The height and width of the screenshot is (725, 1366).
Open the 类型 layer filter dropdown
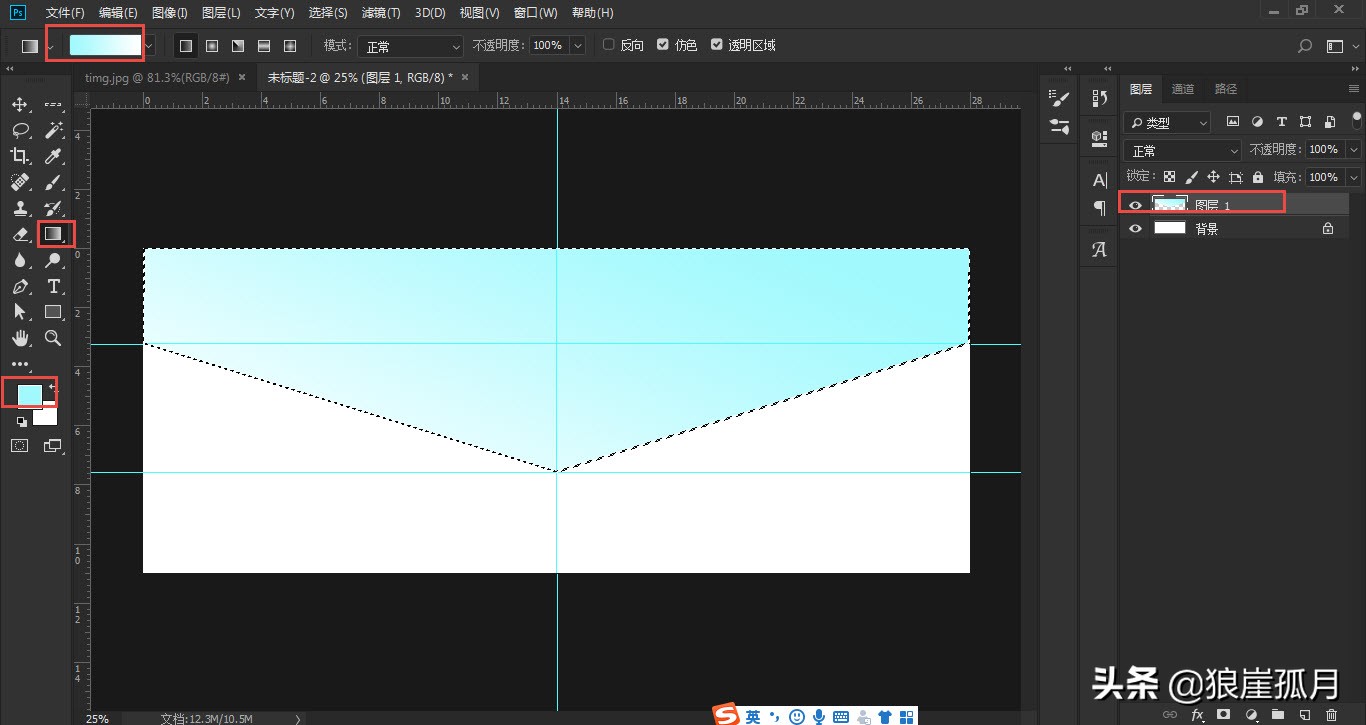(1167, 123)
